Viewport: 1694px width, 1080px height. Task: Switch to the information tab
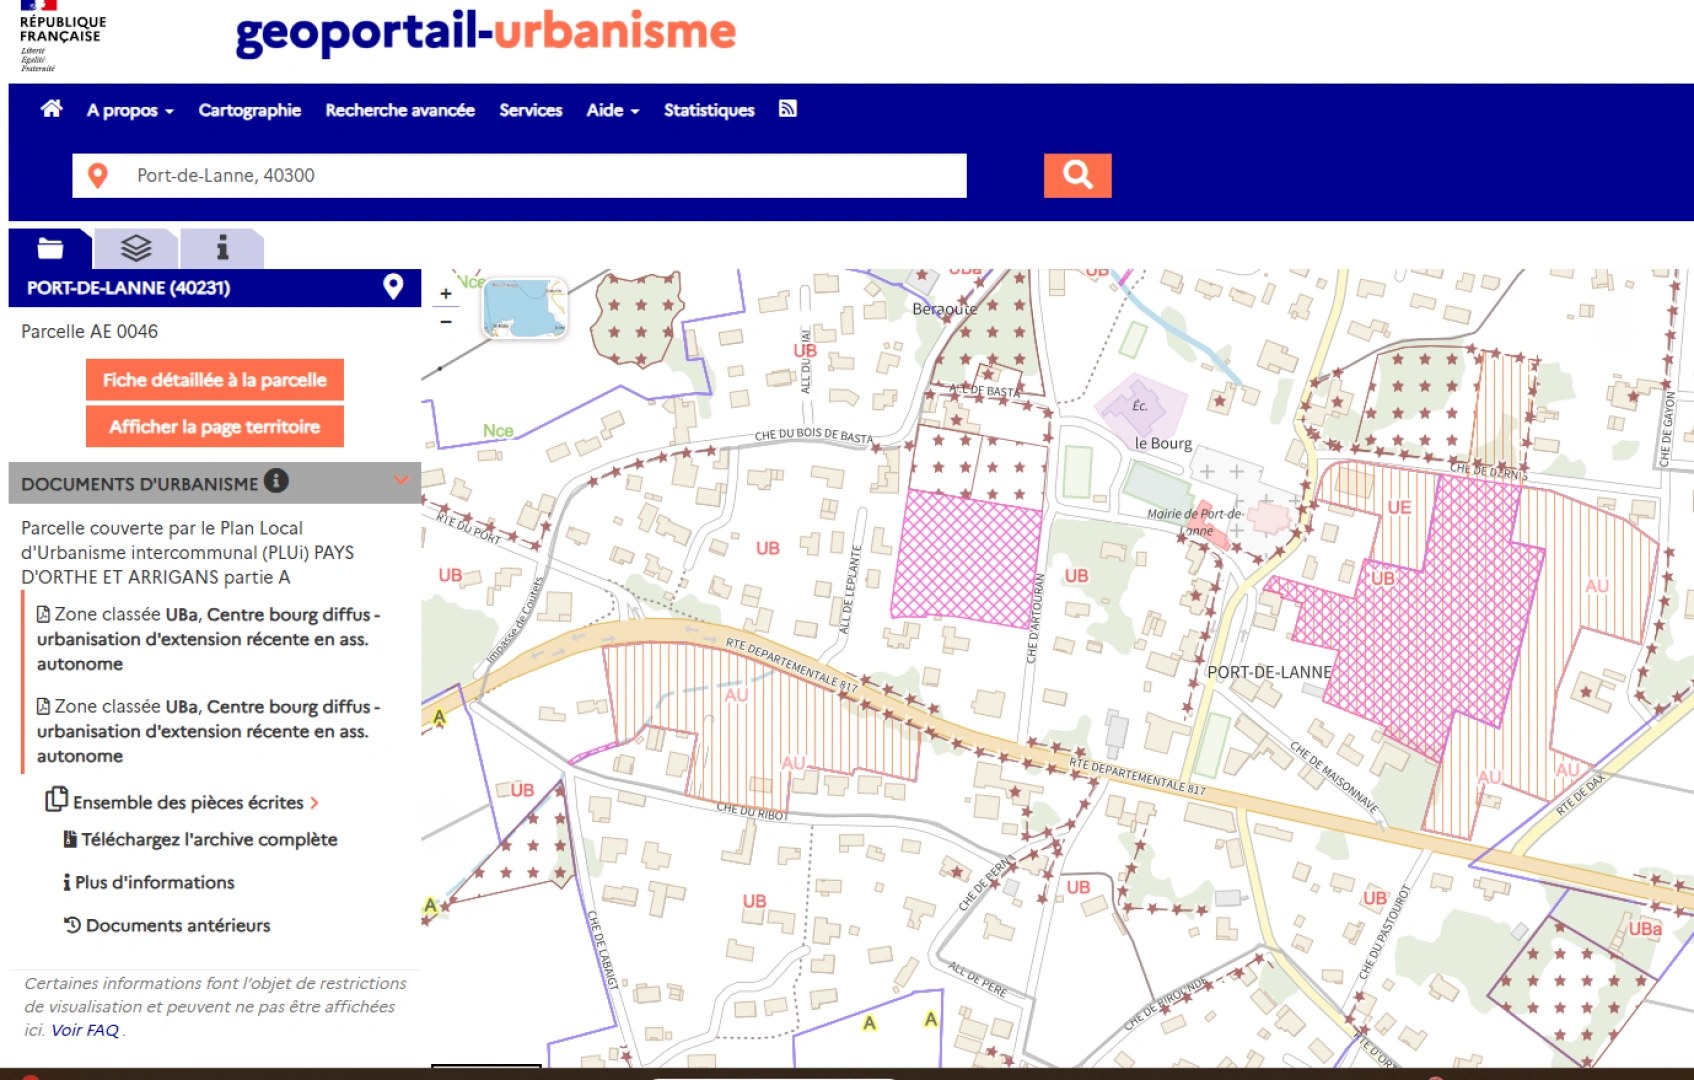222,248
